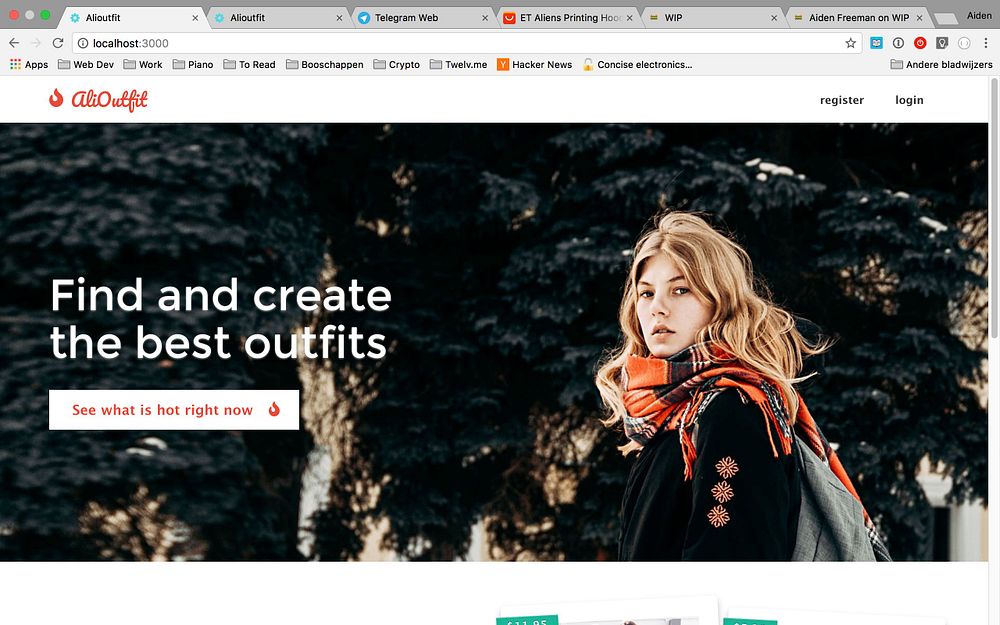This screenshot has height=625, width=1000.
Task: Click the register link
Action: coord(842,100)
